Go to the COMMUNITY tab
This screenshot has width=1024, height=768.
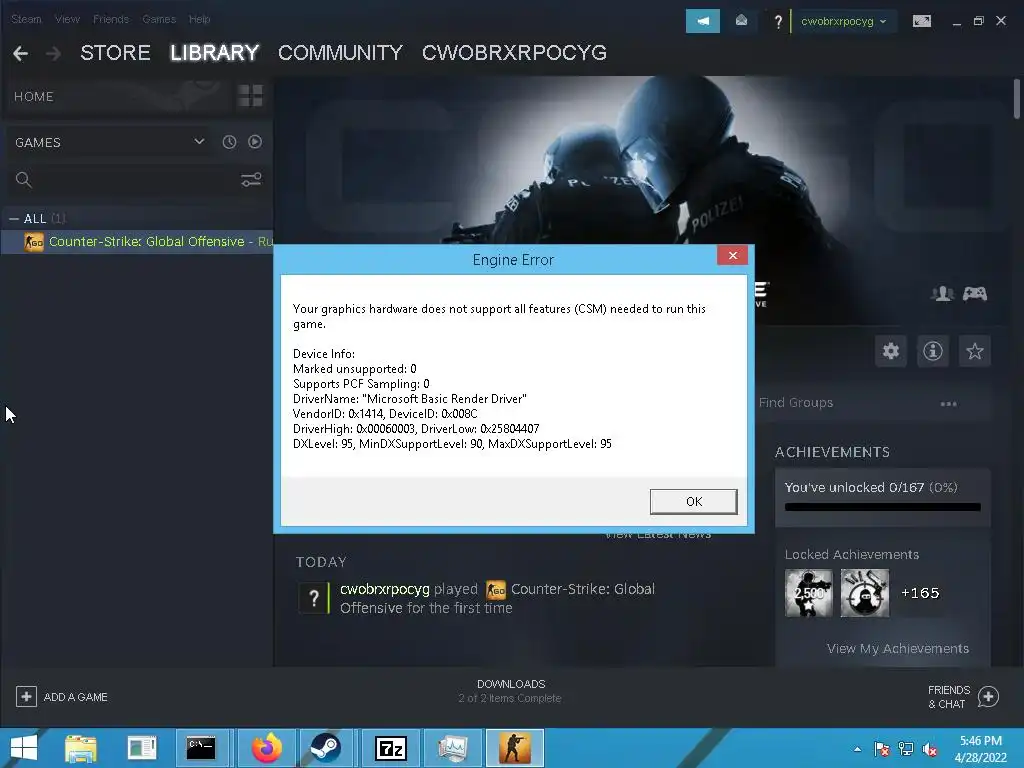[x=340, y=53]
